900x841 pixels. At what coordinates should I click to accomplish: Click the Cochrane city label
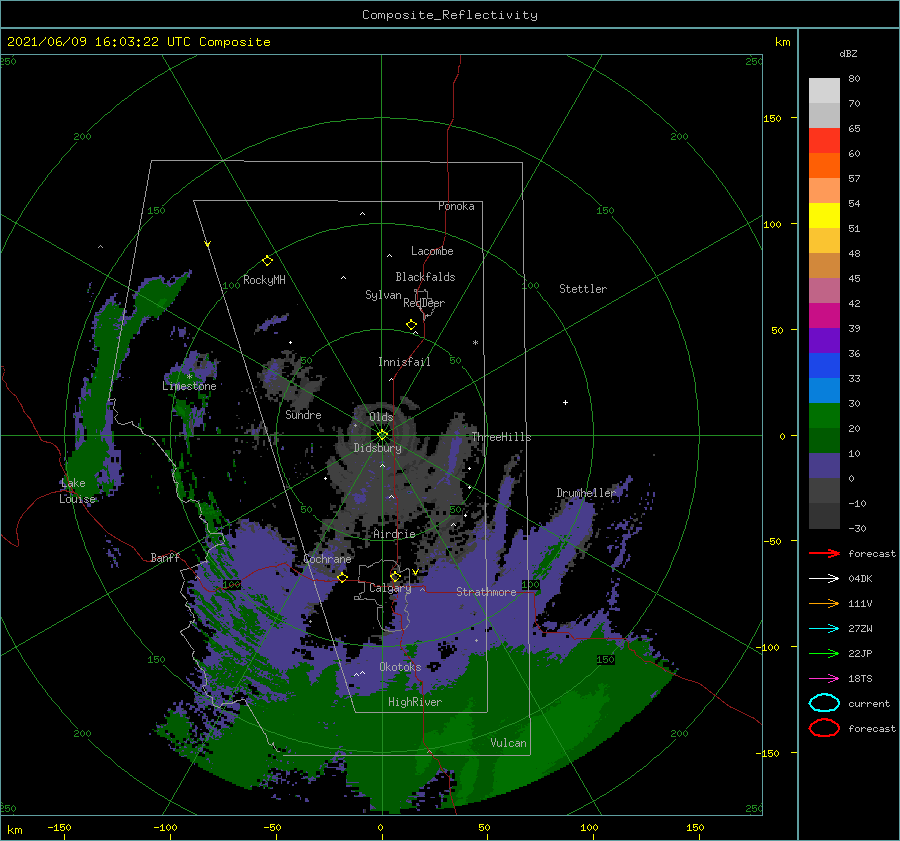pos(327,559)
